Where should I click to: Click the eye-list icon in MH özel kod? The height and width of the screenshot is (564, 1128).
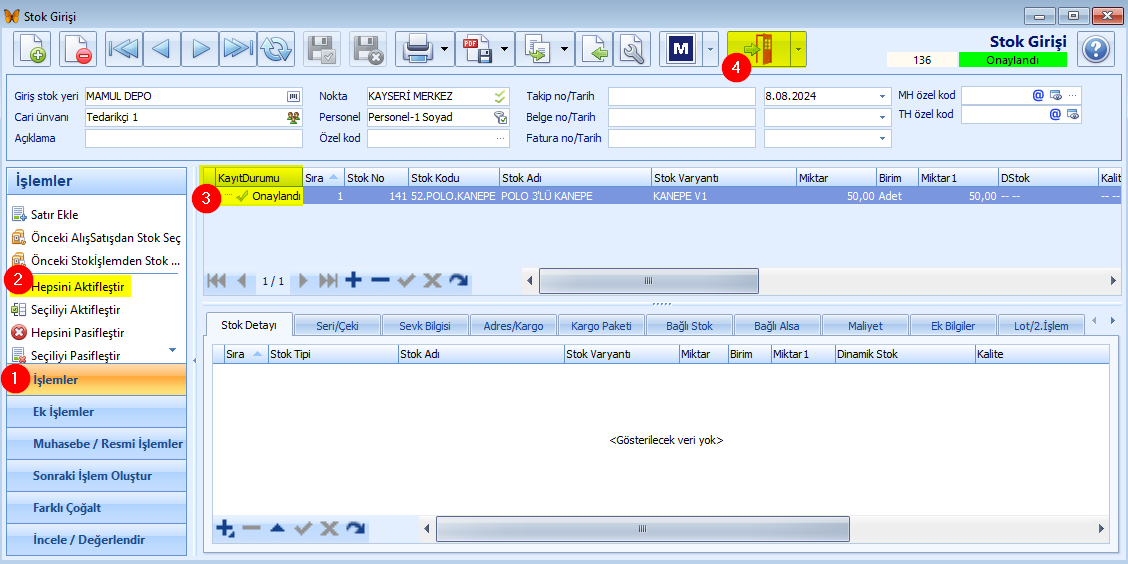1056,95
